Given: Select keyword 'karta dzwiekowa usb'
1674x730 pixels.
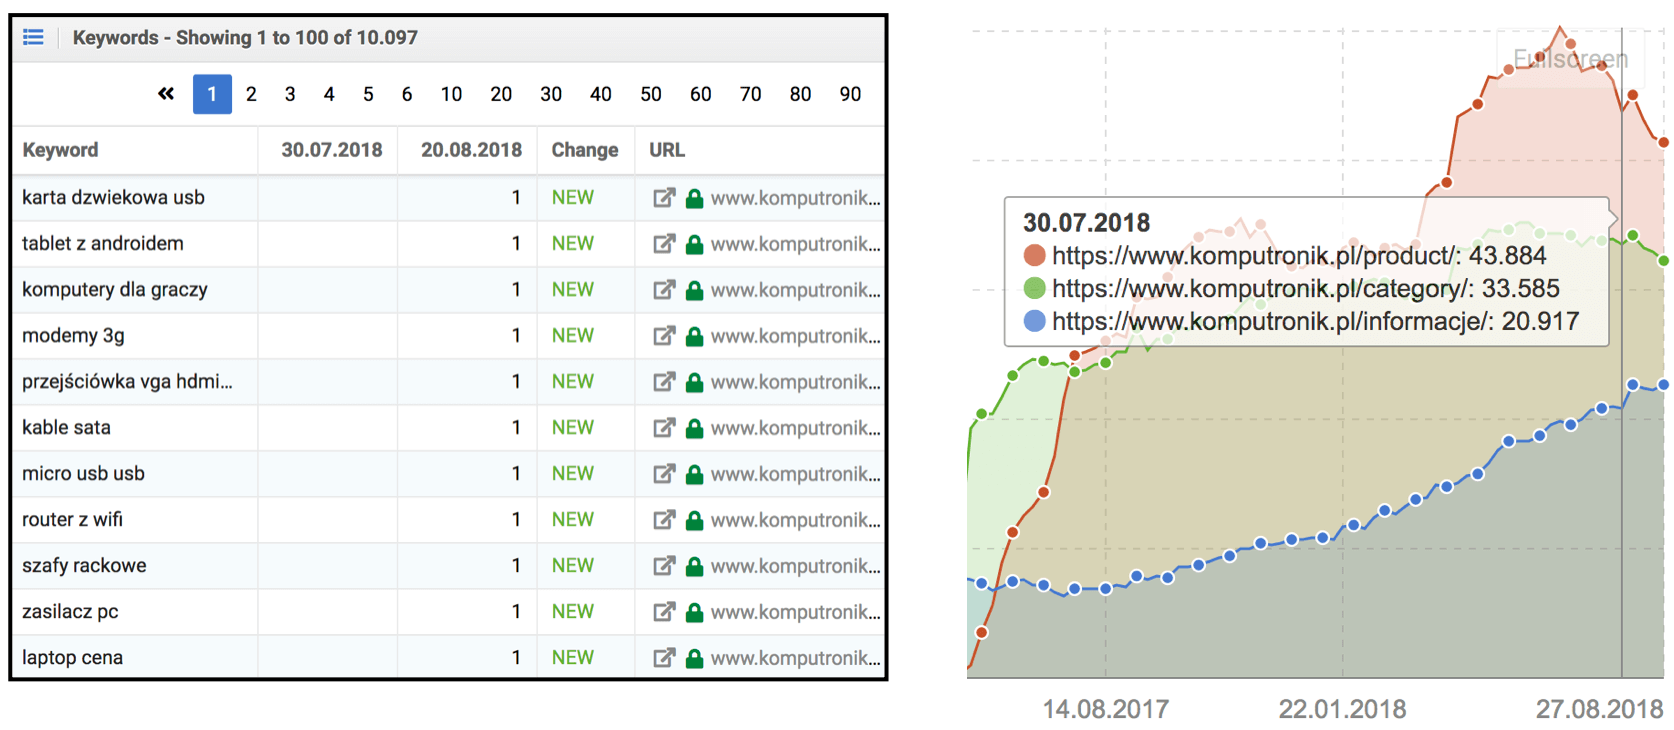Looking at the screenshot, I should click(113, 198).
